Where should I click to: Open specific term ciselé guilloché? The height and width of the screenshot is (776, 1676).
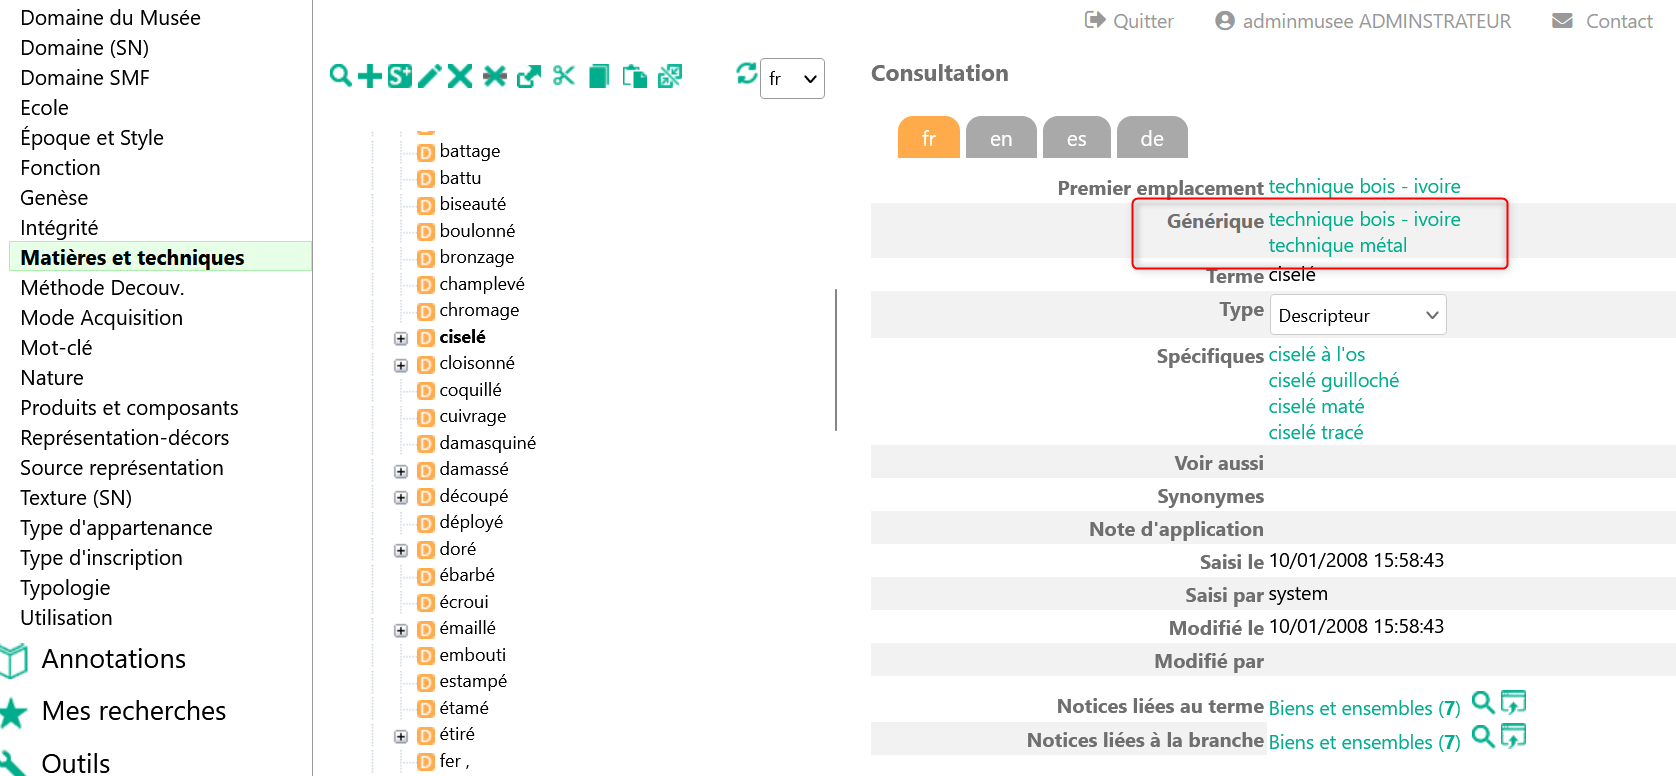click(x=1333, y=380)
